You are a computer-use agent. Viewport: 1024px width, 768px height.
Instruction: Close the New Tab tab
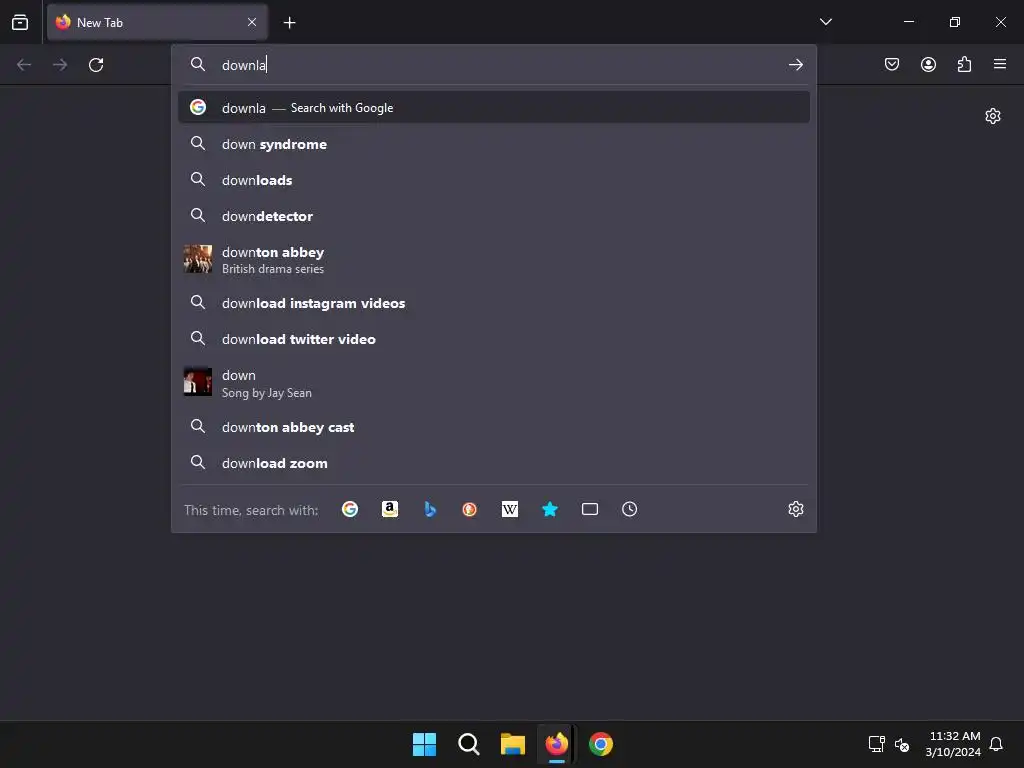[252, 22]
